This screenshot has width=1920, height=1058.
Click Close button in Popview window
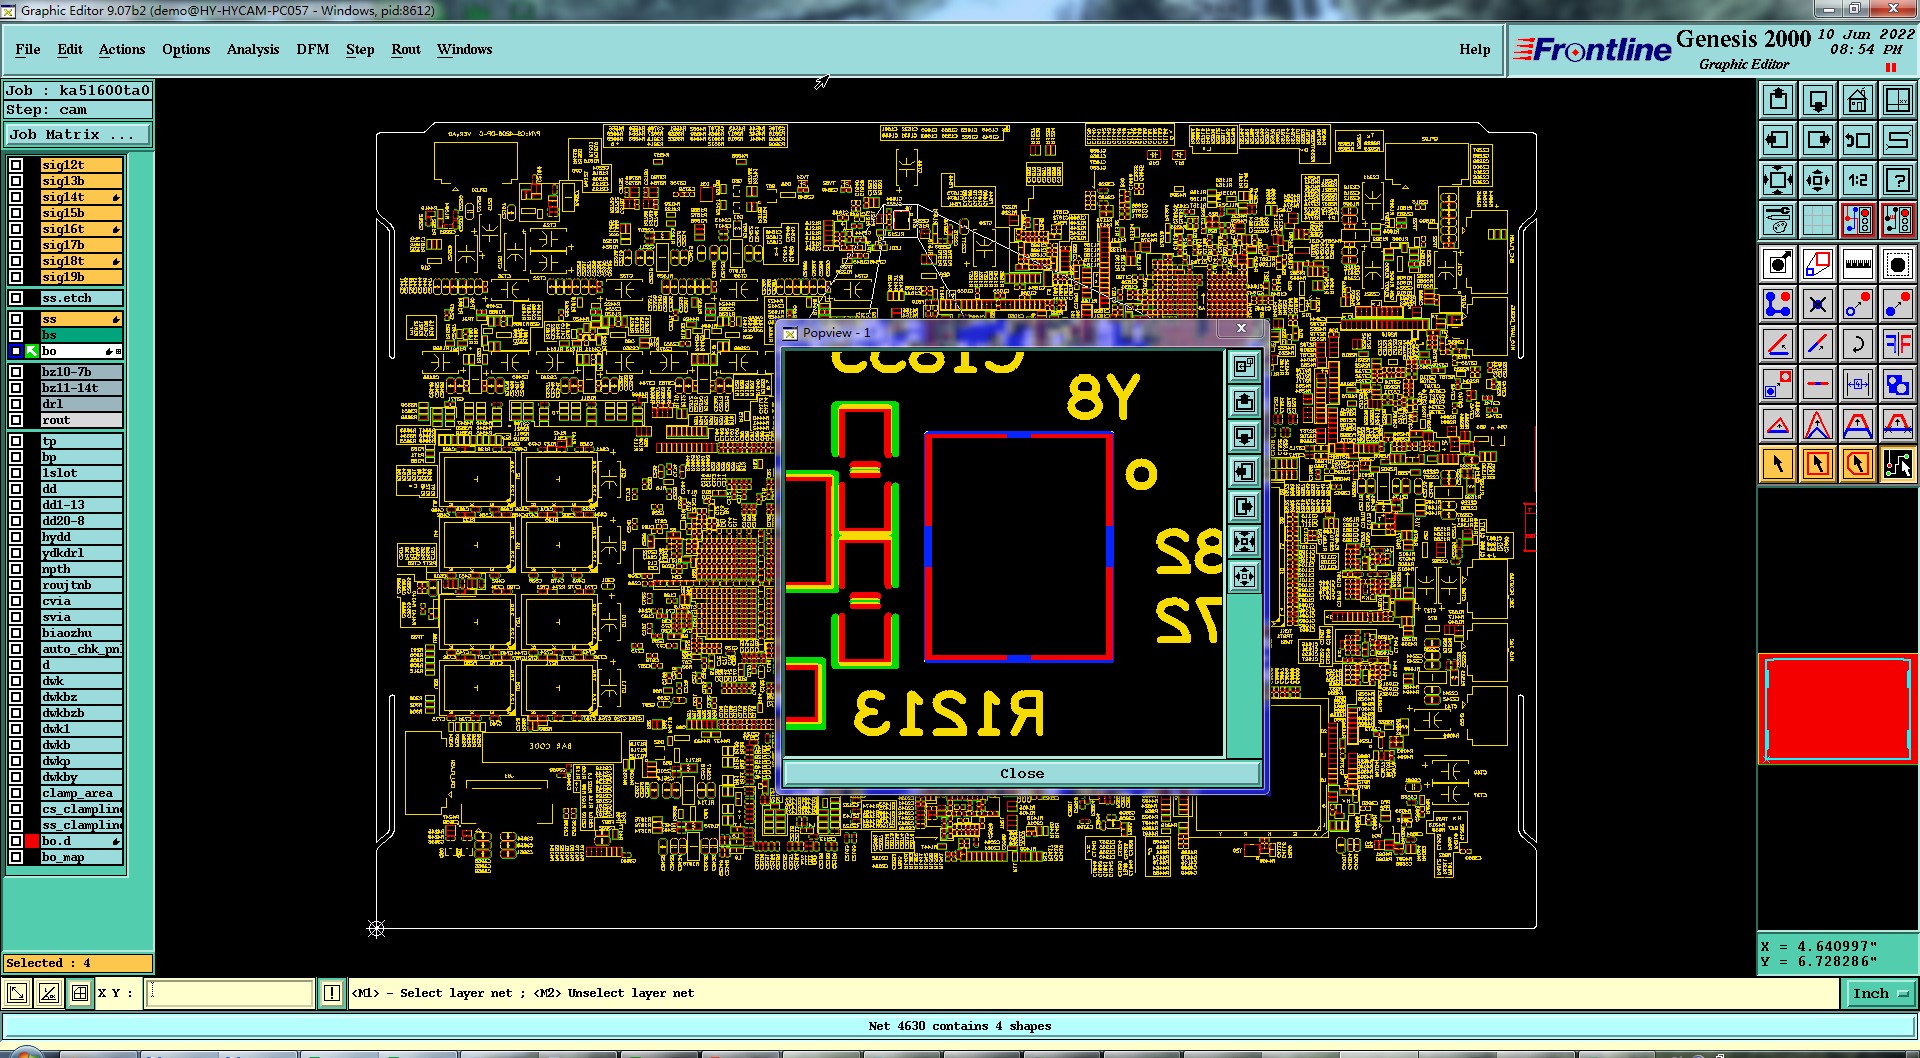1021,773
